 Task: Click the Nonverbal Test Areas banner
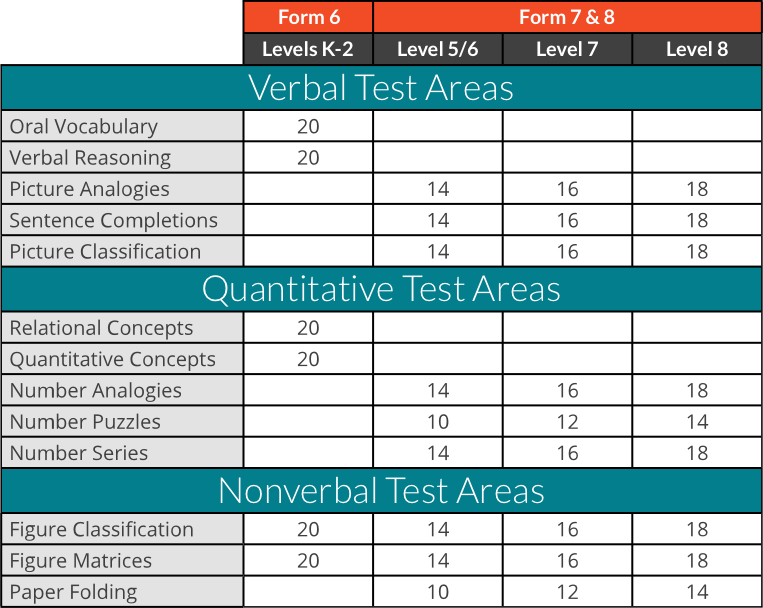pyautogui.click(x=381, y=491)
